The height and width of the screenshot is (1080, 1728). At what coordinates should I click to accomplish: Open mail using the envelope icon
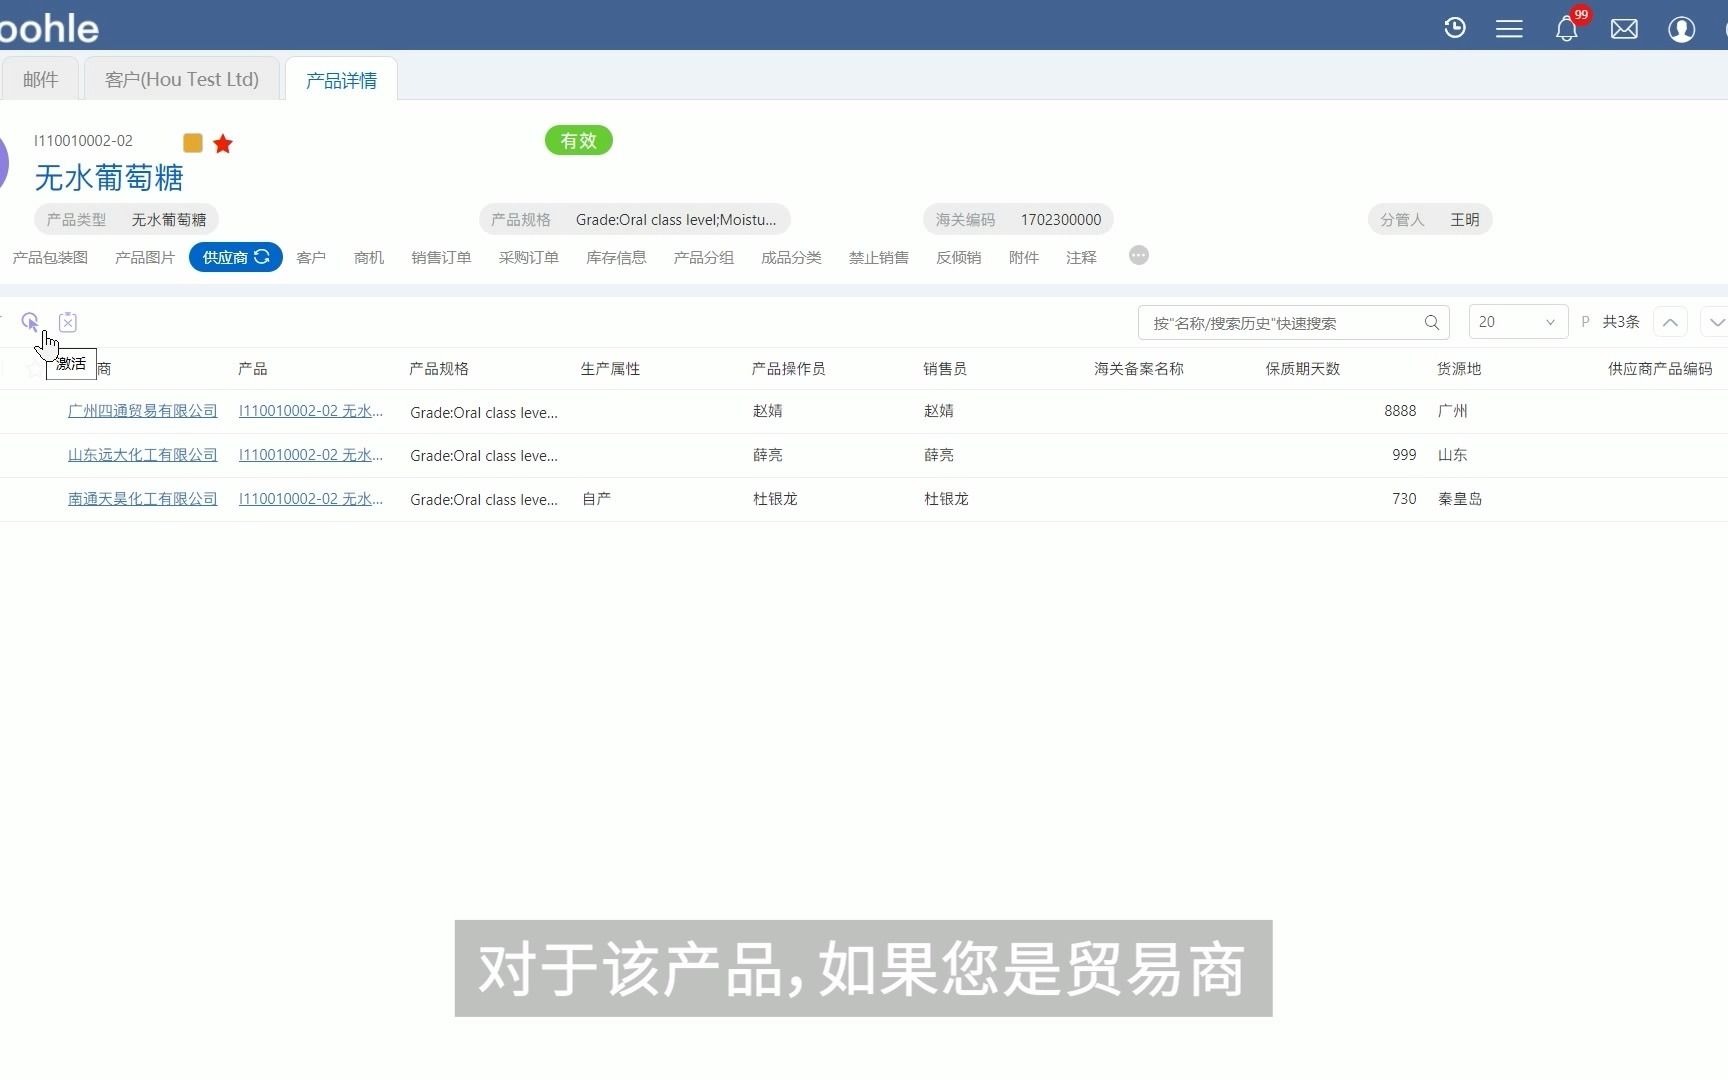tap(1624, 29)
